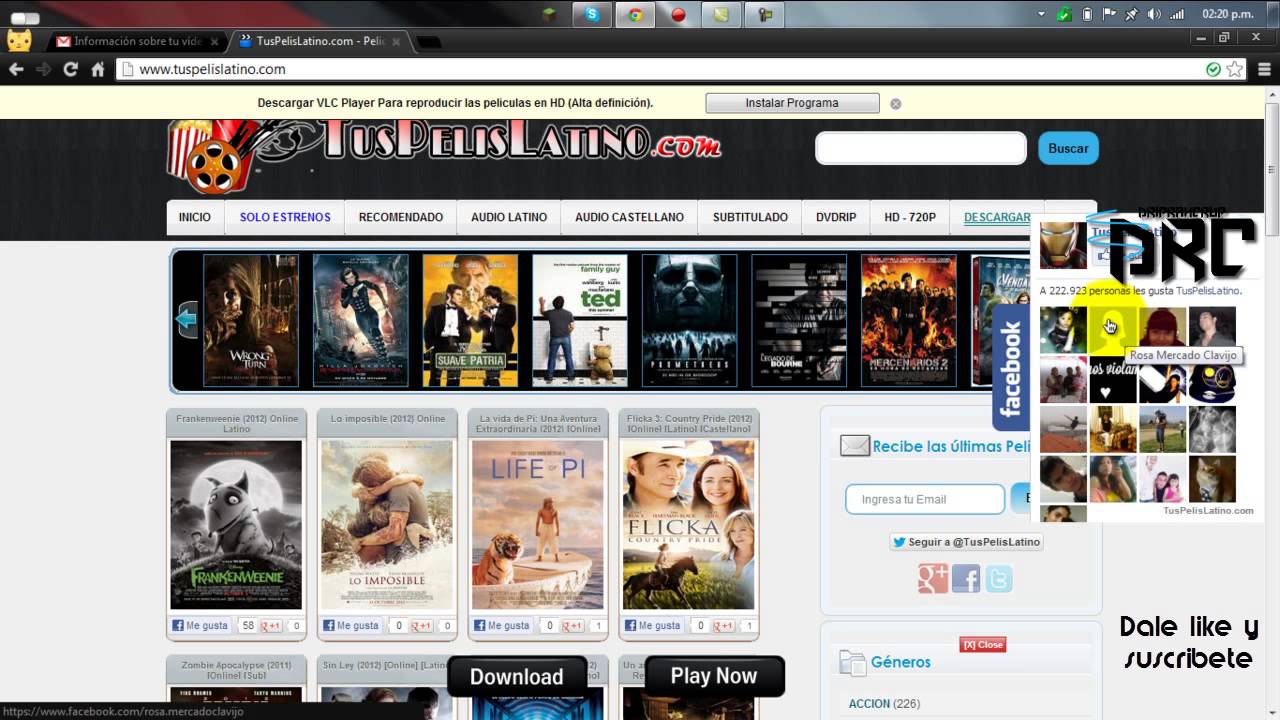Click the envelope icon beside Recibe las últimas

(x=854, y=446)
